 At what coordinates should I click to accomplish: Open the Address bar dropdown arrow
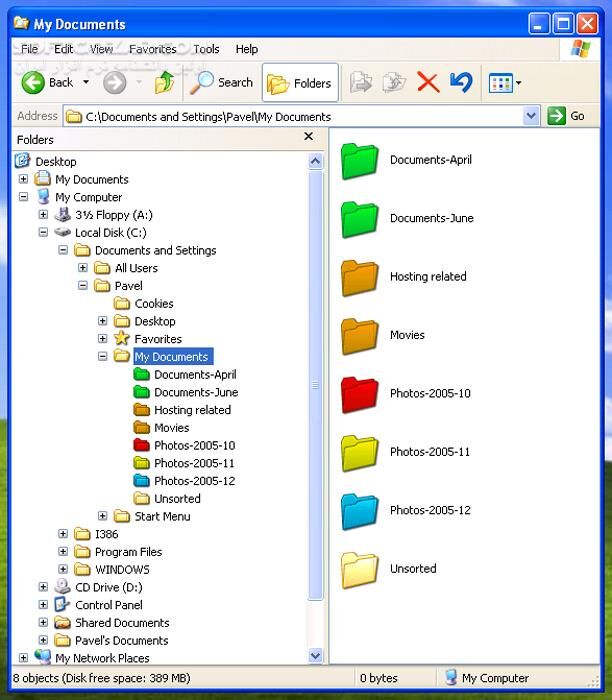531,116
